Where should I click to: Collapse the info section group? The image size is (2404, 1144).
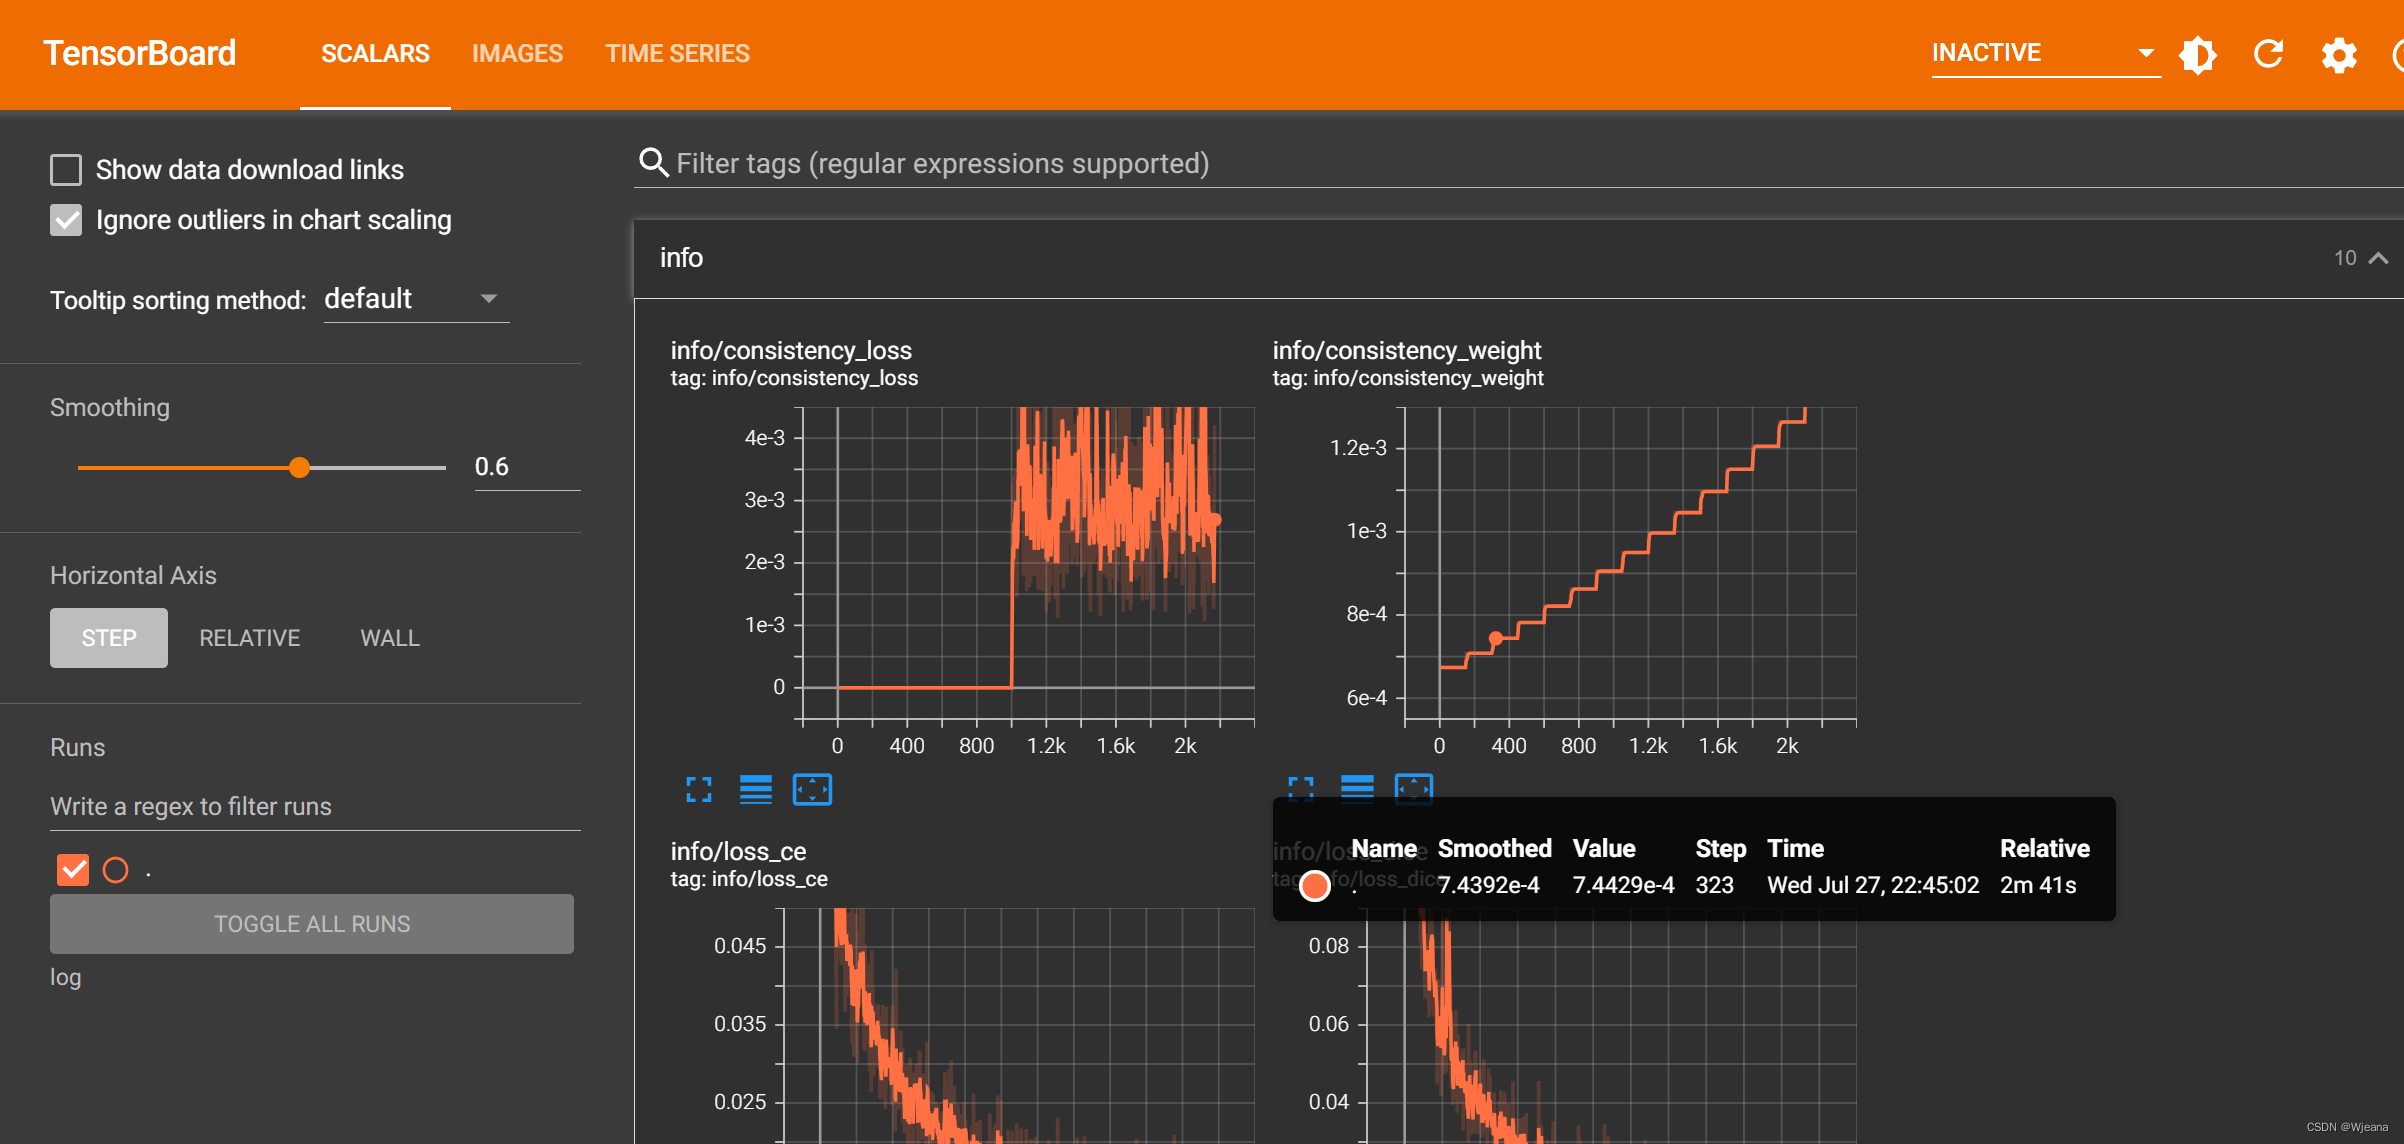click(x=2378, y=258)
